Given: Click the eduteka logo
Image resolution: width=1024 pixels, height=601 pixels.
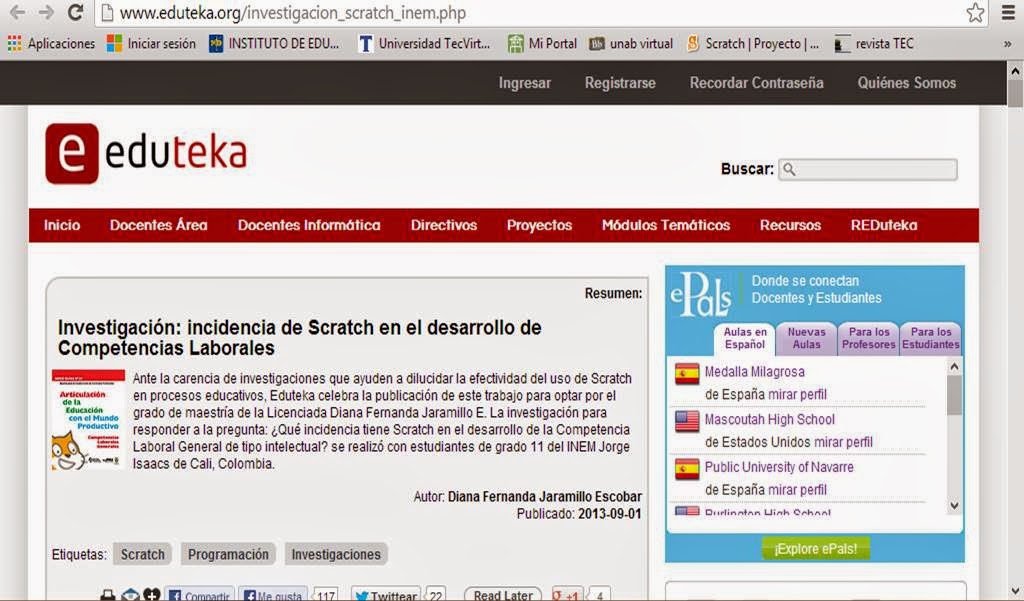Looking at the screenshot, I should [x=146, y=153].
